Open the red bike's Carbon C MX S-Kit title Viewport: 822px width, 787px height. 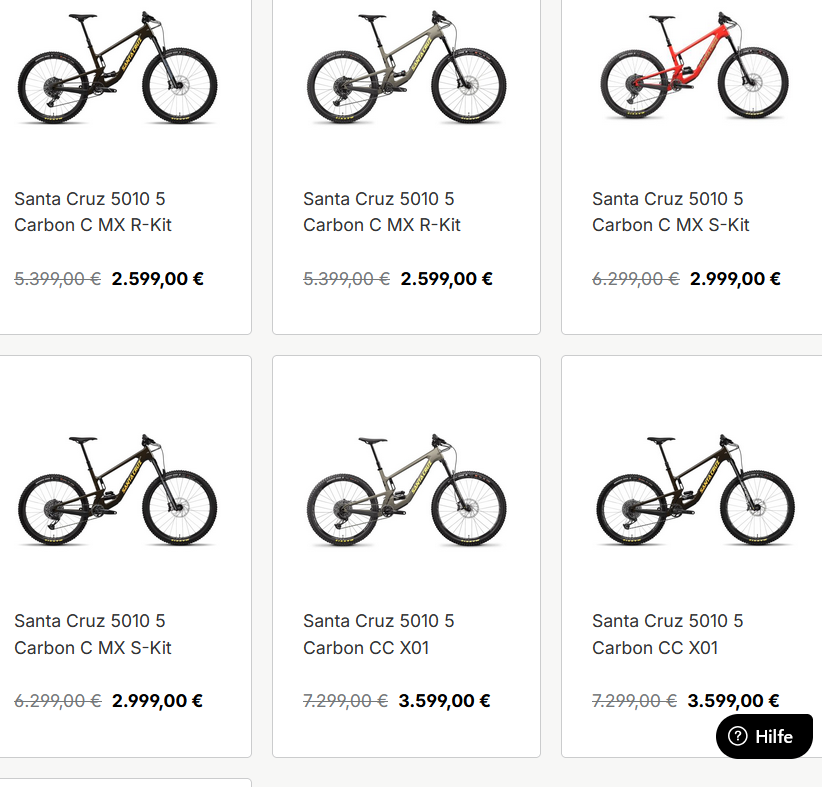670,212
